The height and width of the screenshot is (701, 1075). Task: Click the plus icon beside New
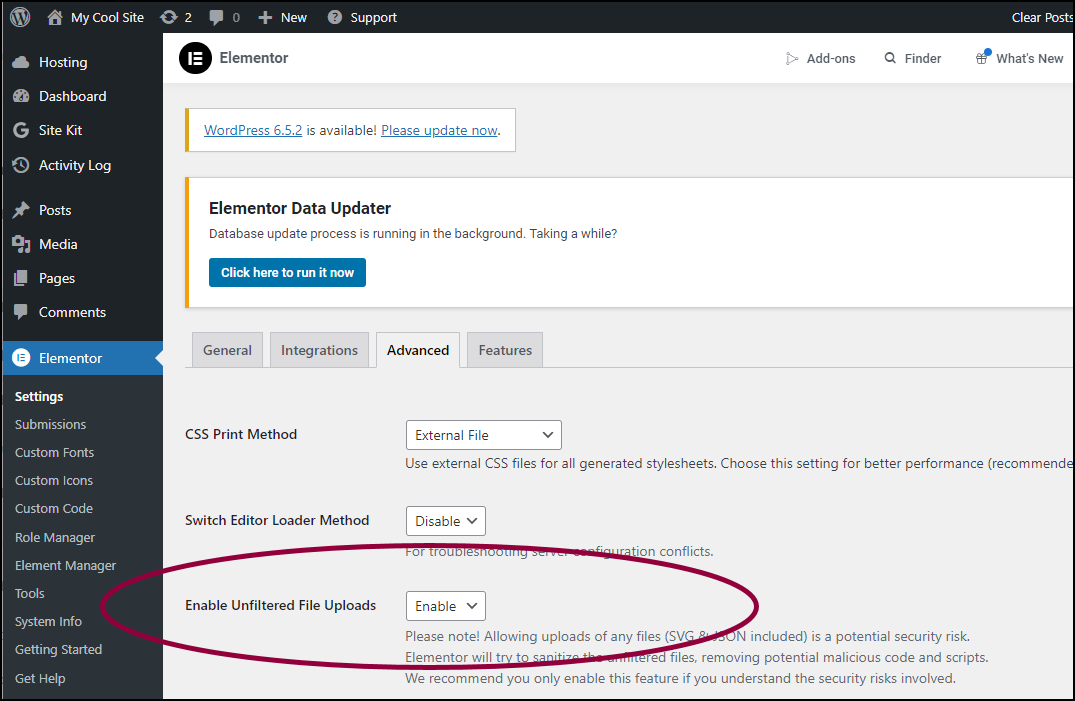pyautogui.click(x=265, y=18)
